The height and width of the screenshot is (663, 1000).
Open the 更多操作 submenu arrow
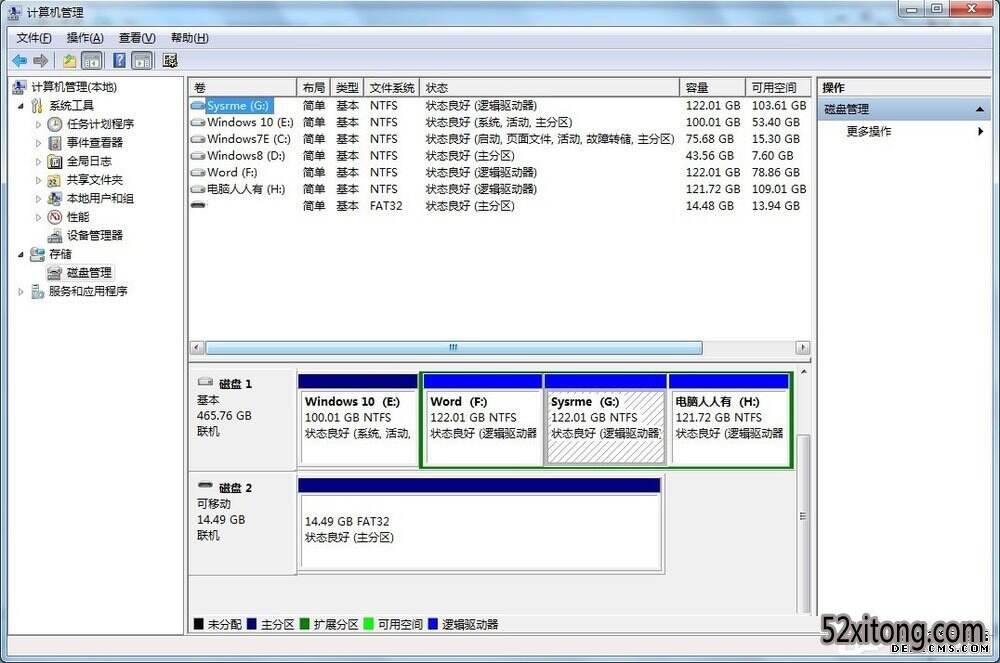point(980,131)
